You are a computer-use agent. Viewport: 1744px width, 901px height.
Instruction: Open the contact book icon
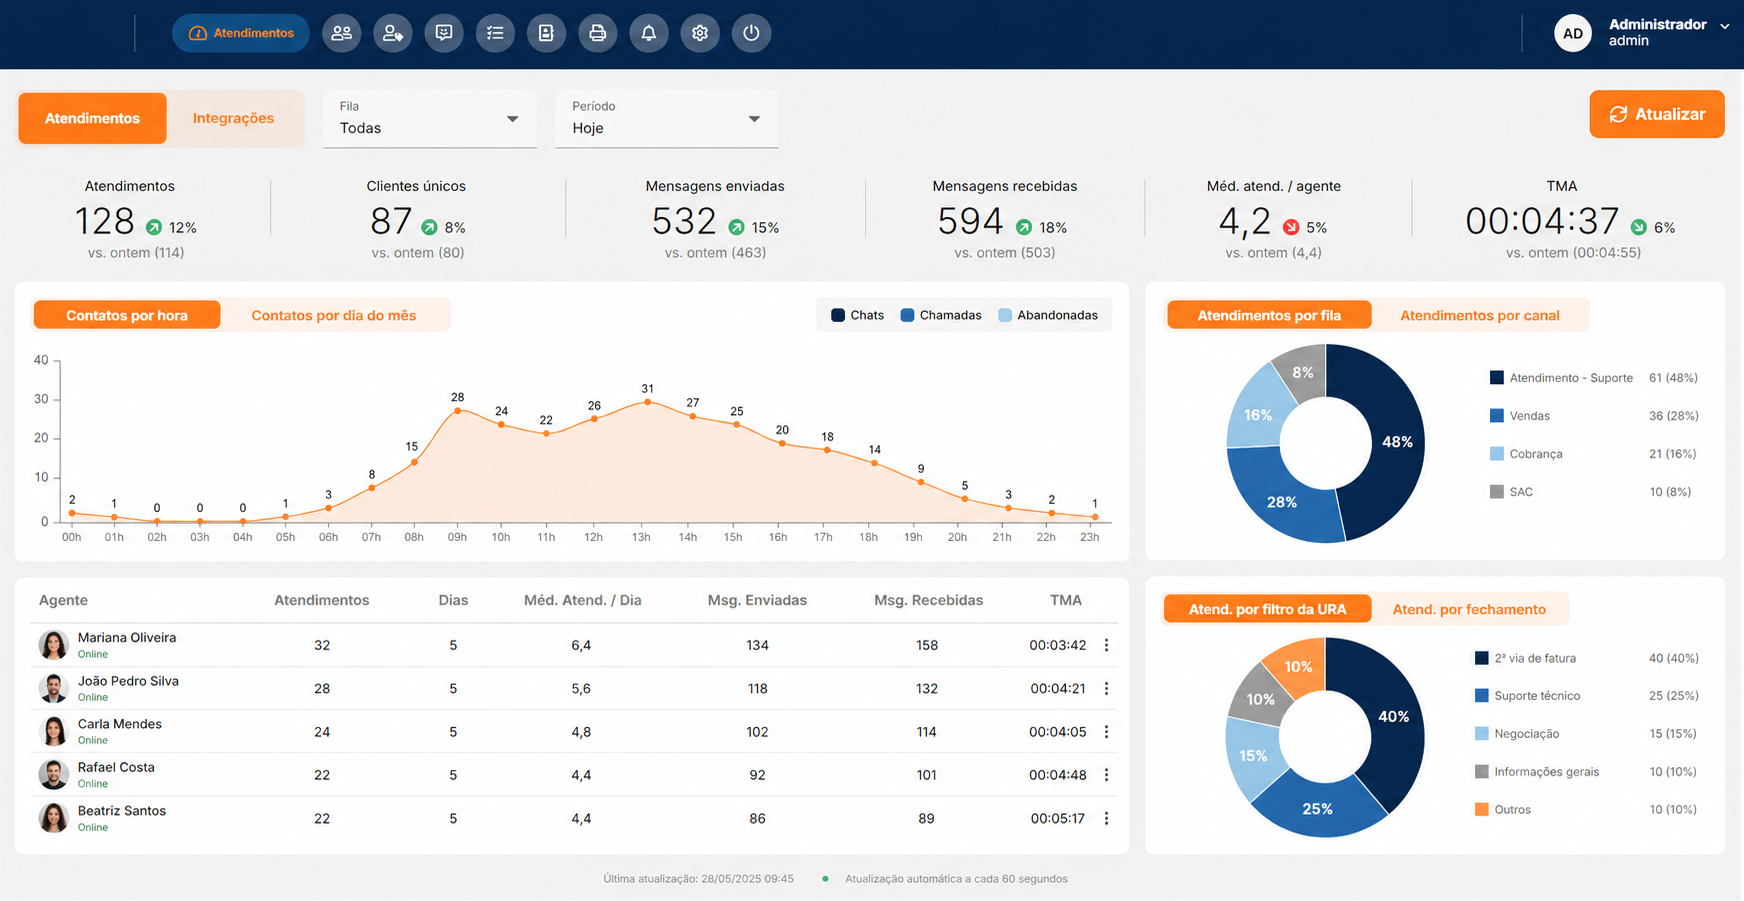click(x=546, y=33)
